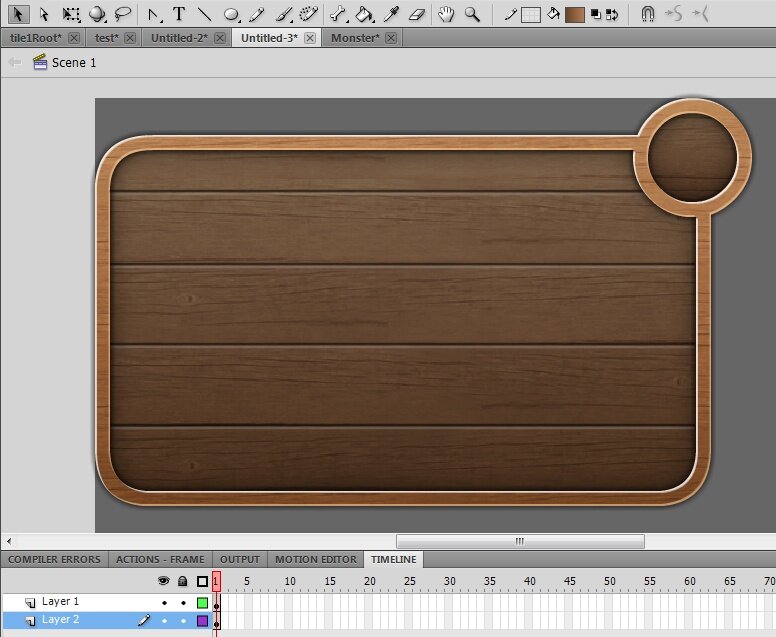Open the Motion Editor panel tab
The height and width of the screenshot is (637, 776).
(x=315, y=560)
